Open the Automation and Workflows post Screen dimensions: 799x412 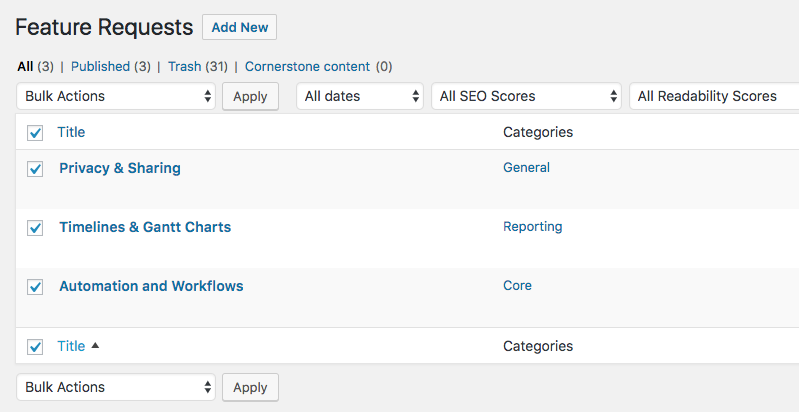pos(151,286)
